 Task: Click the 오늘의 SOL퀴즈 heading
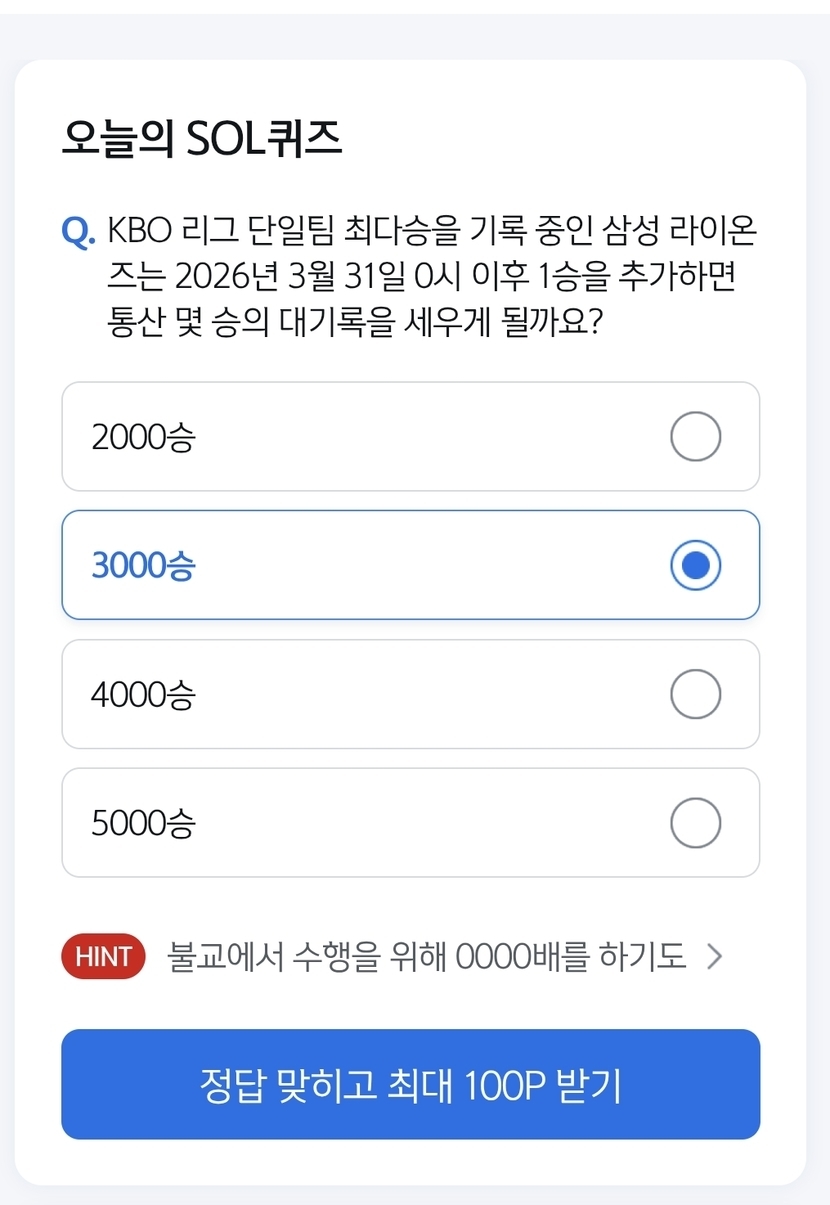[x=202, y=139]
